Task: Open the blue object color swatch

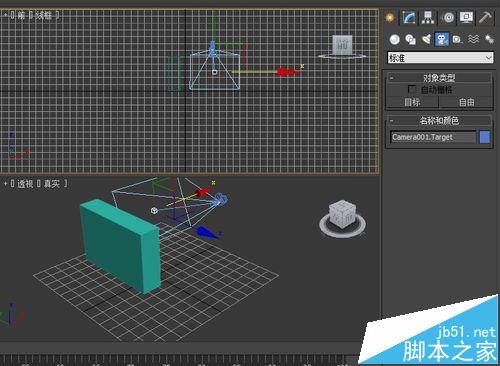Action: click(484, 137)
